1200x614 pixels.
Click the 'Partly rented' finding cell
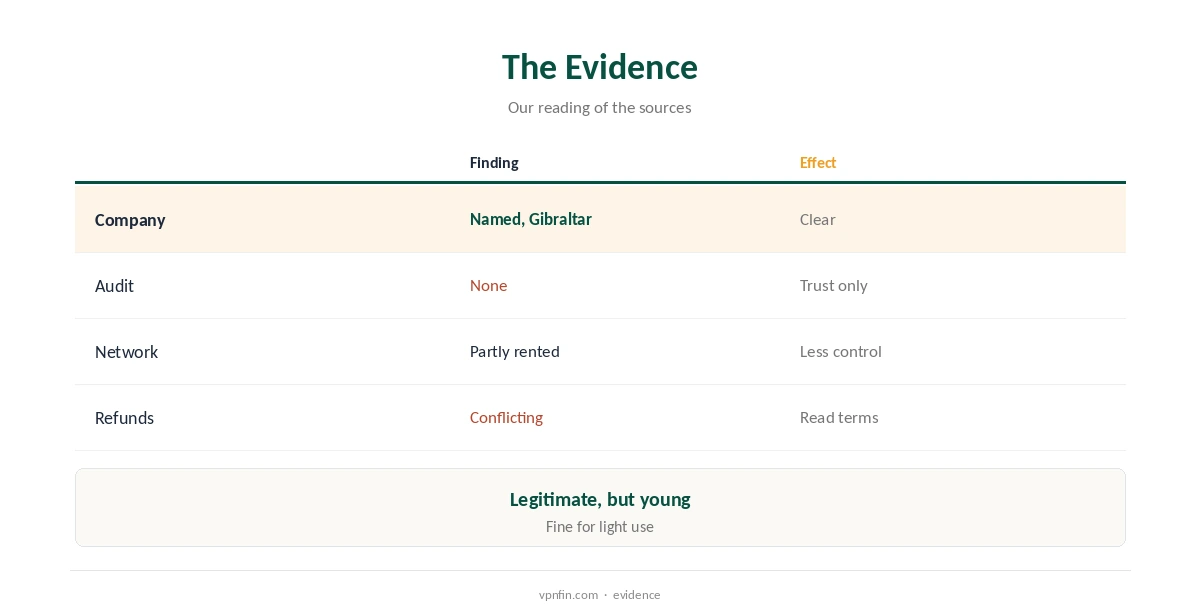(x=515, y=351)
